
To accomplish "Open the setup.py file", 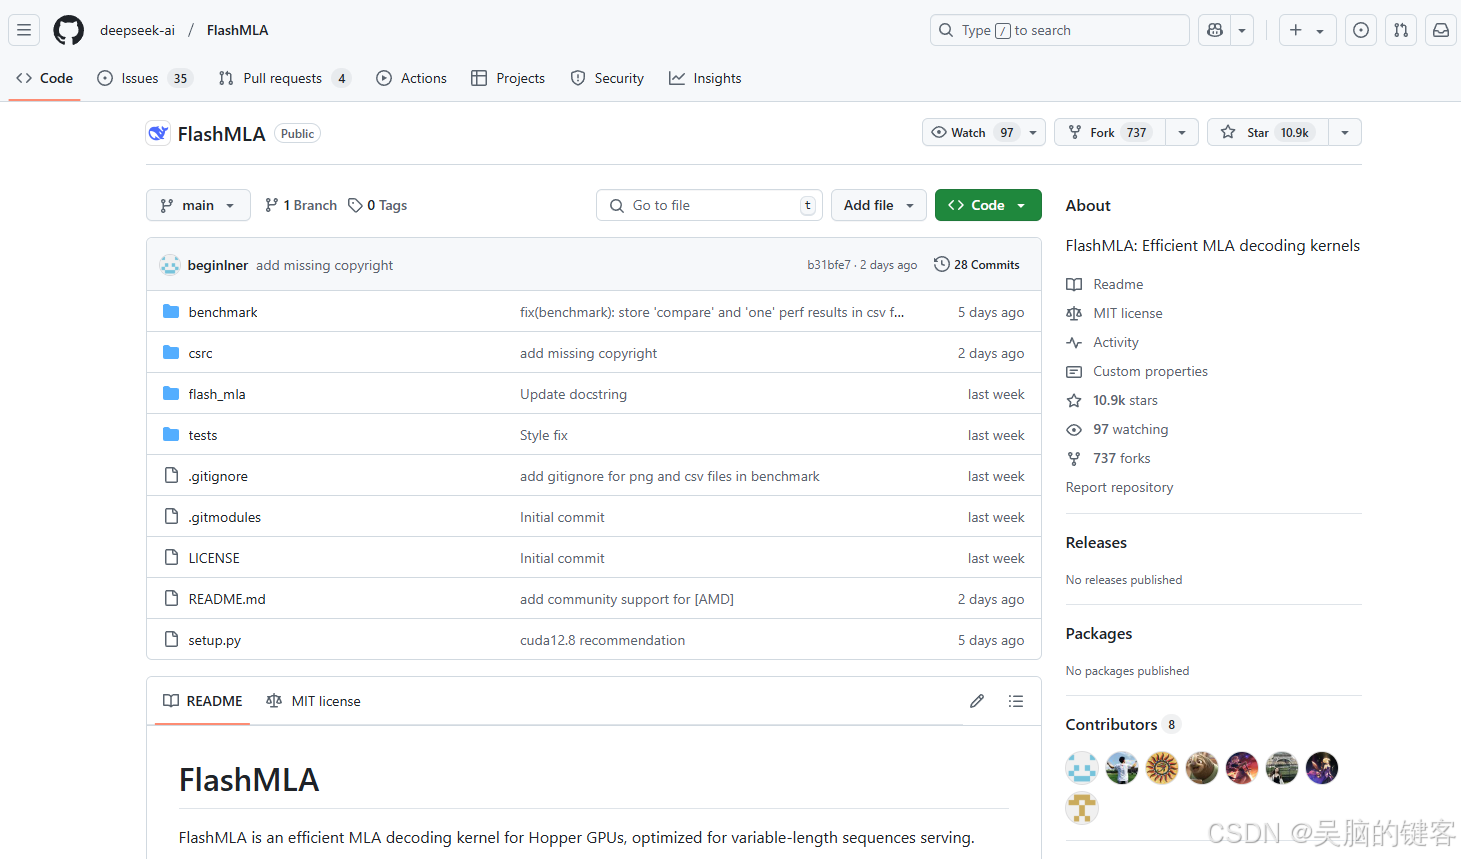I will 214,640.
